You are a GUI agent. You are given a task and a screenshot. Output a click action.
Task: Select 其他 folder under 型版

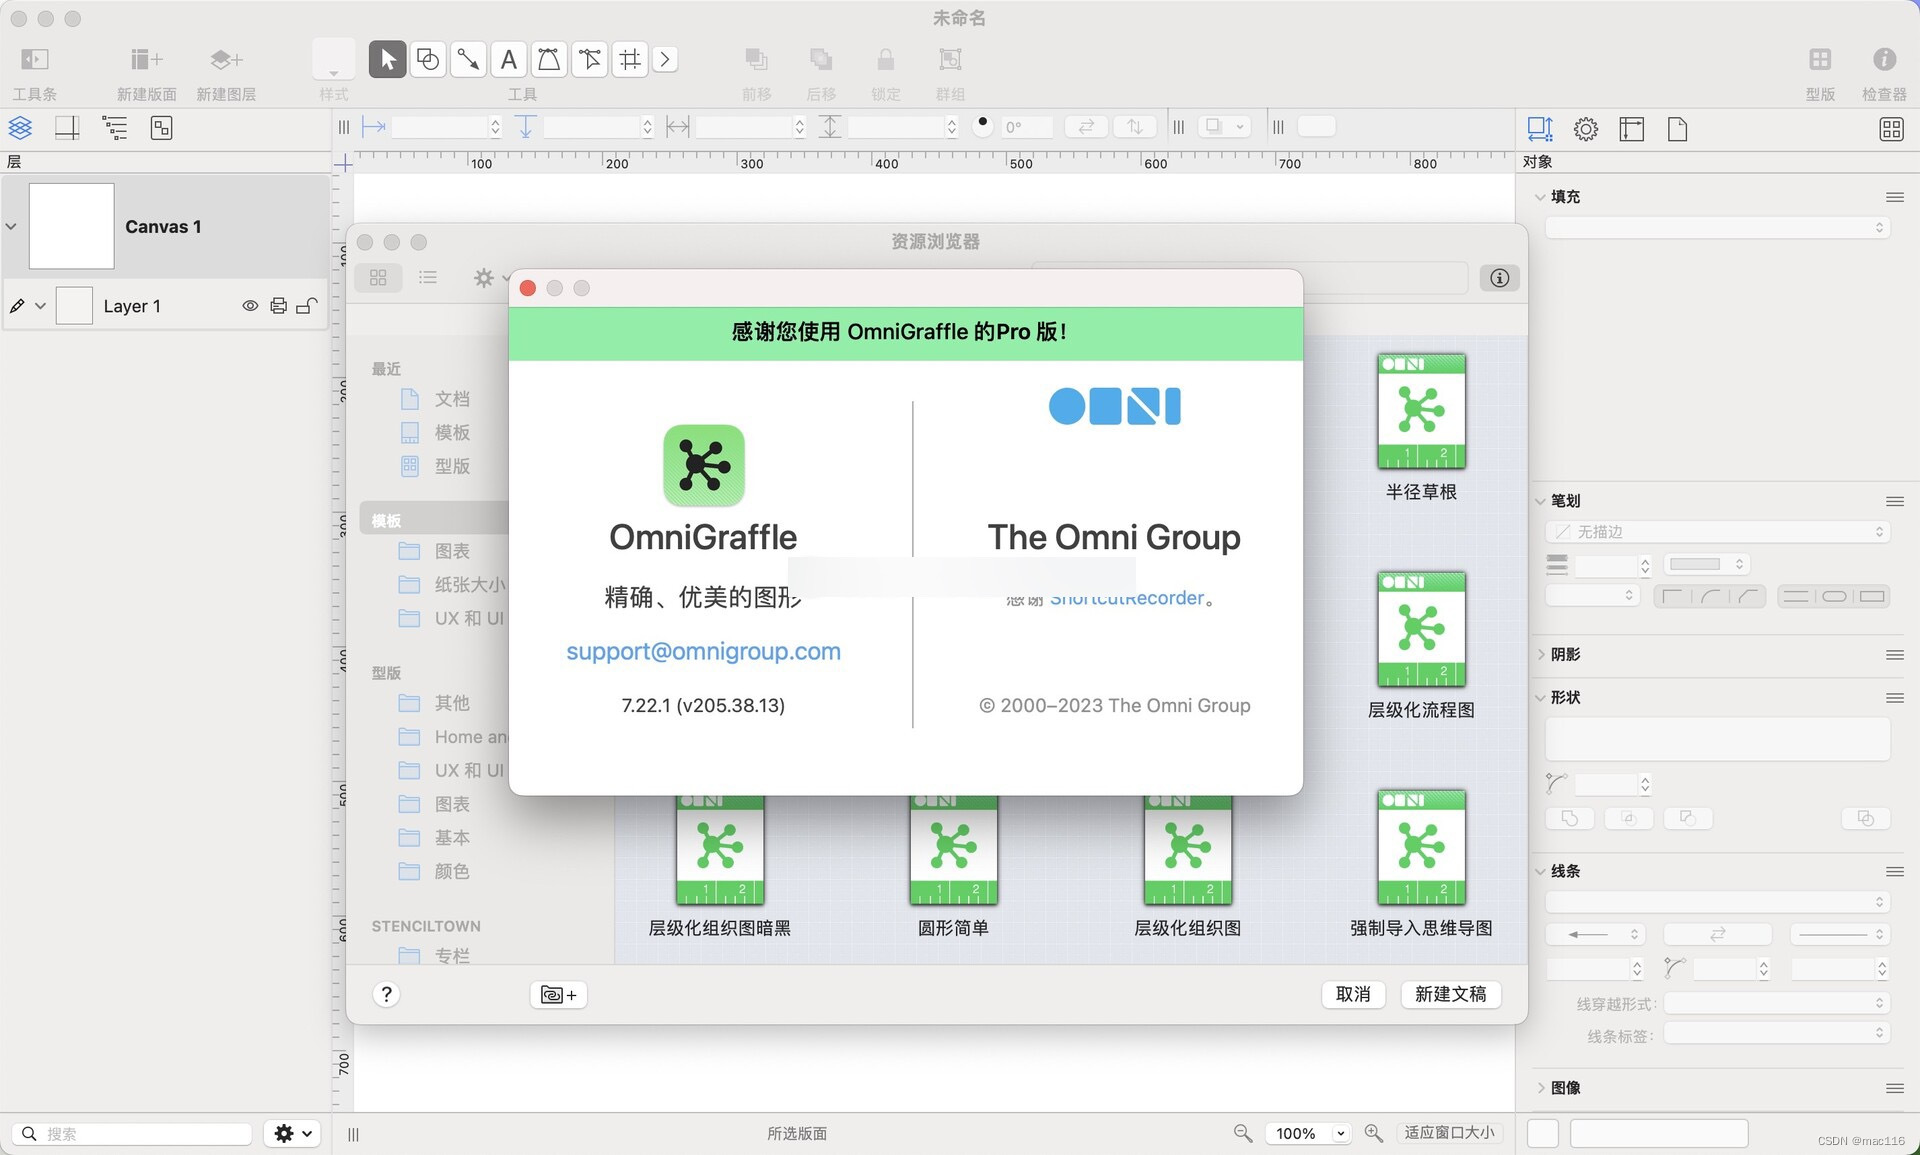(x=434, y=703)
